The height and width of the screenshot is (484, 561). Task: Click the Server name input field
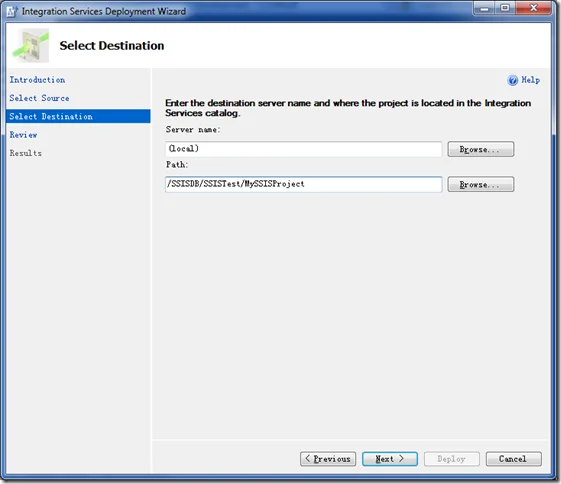click(x=303, y=149)
